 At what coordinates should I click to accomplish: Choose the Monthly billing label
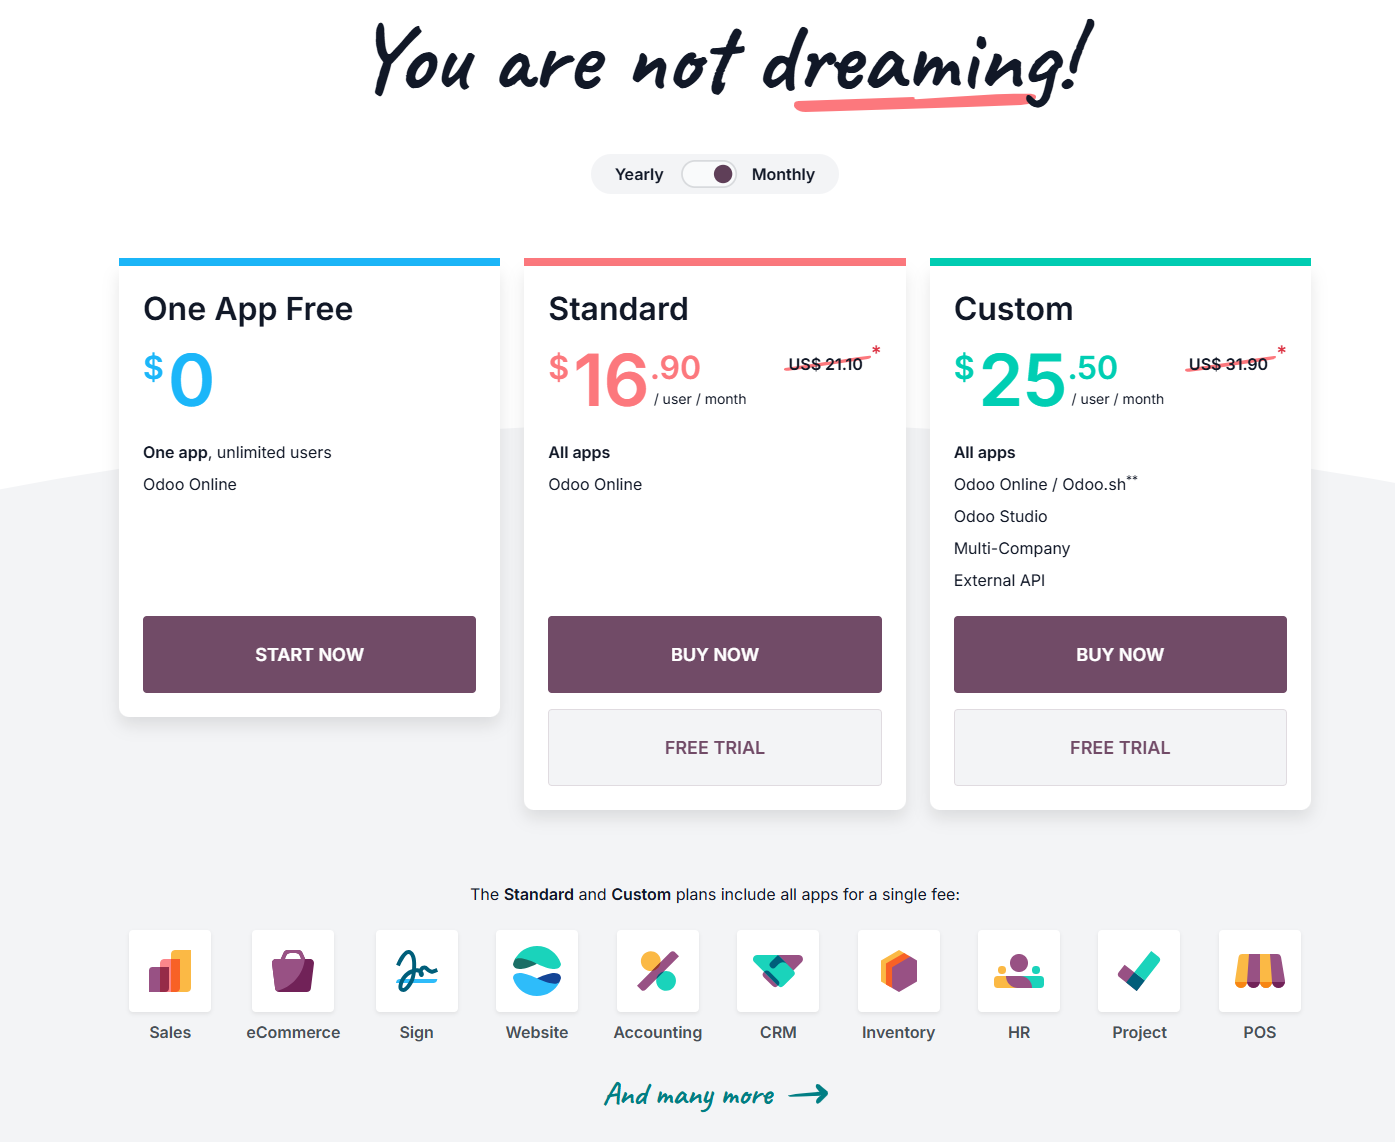783,174
